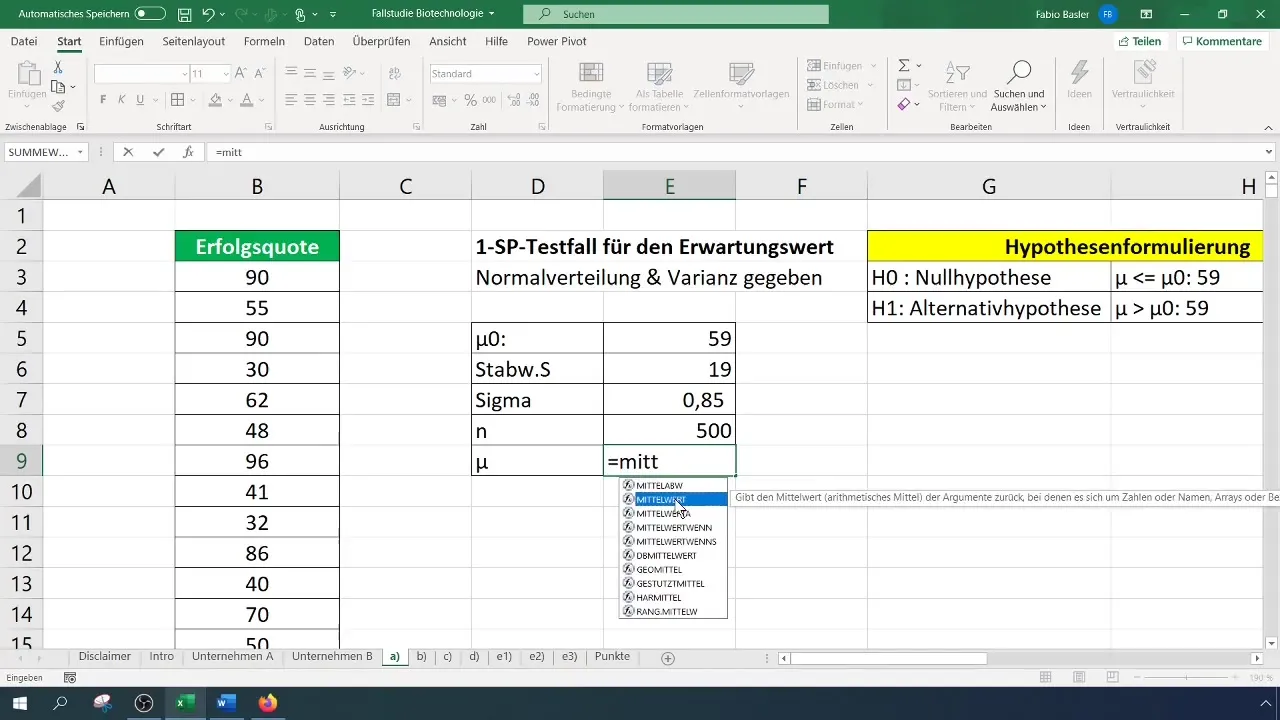Click the Undo arrow icon
The image size is (1280, 720).
pyautogui.click(x=209, y=14)
